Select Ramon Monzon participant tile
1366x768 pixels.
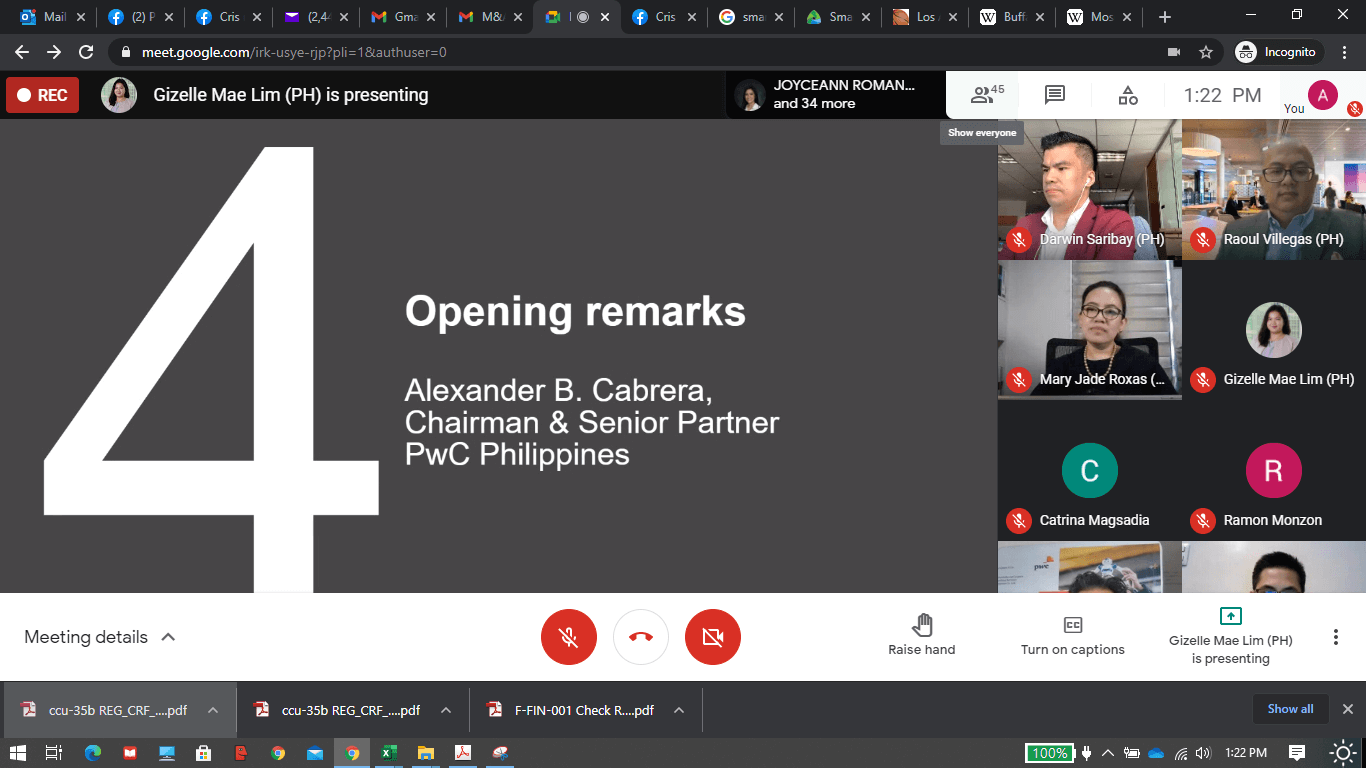pyautogui.click(x=1274, y=470)
